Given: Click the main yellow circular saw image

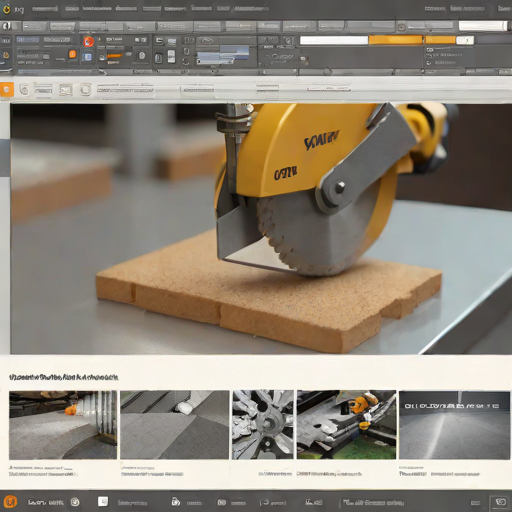Looking at the screenshot, I should [261, 229].
